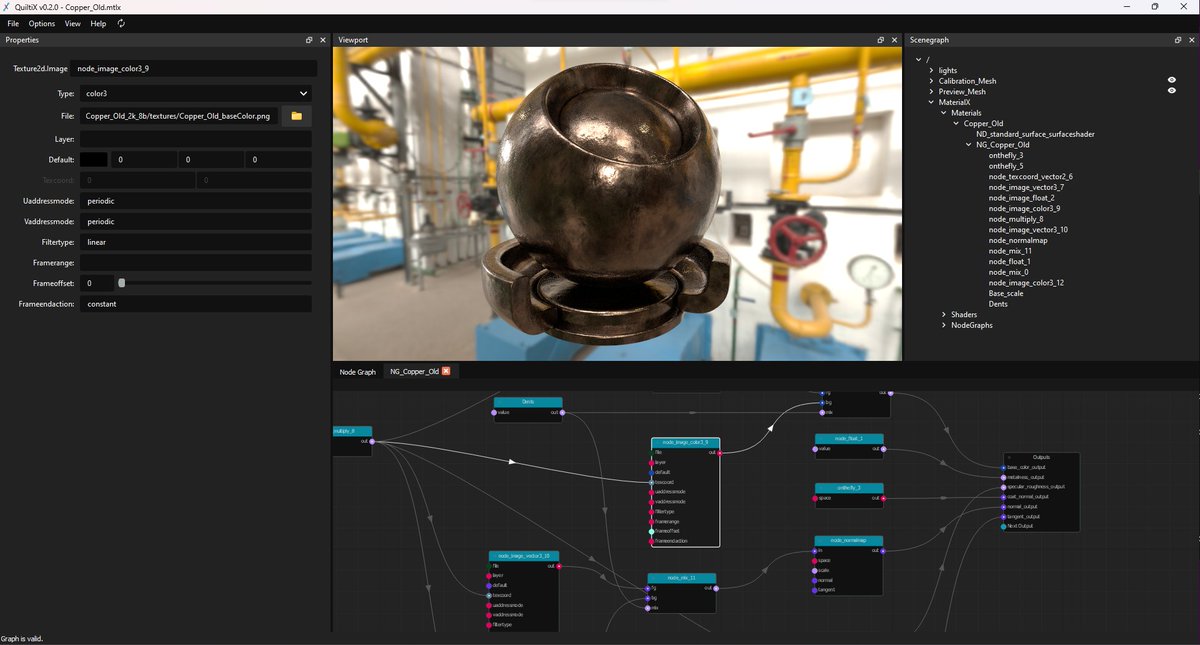Viewport: 1200px width, 645px height.
Task: Click the reload icon in menu bar
Action: pyautogui.click(x=122, y=23)
